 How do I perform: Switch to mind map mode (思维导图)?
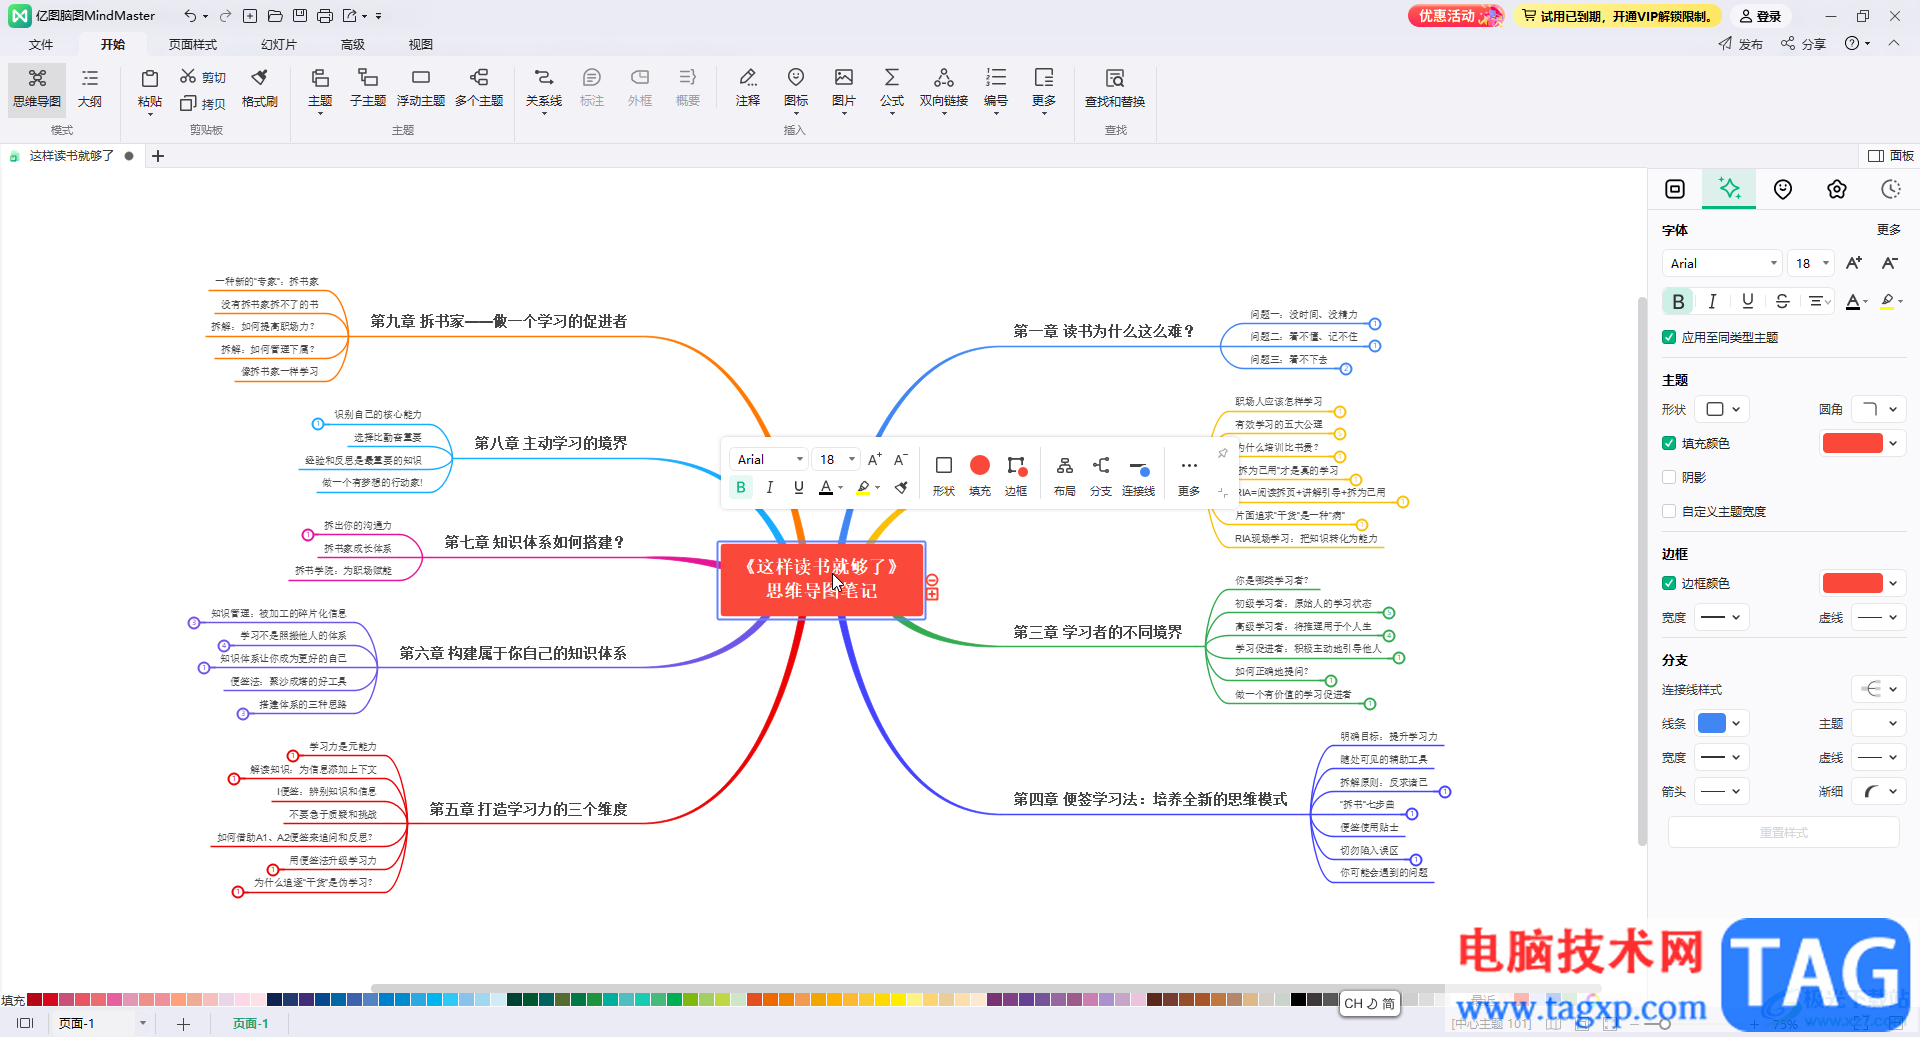pos(37,89)
